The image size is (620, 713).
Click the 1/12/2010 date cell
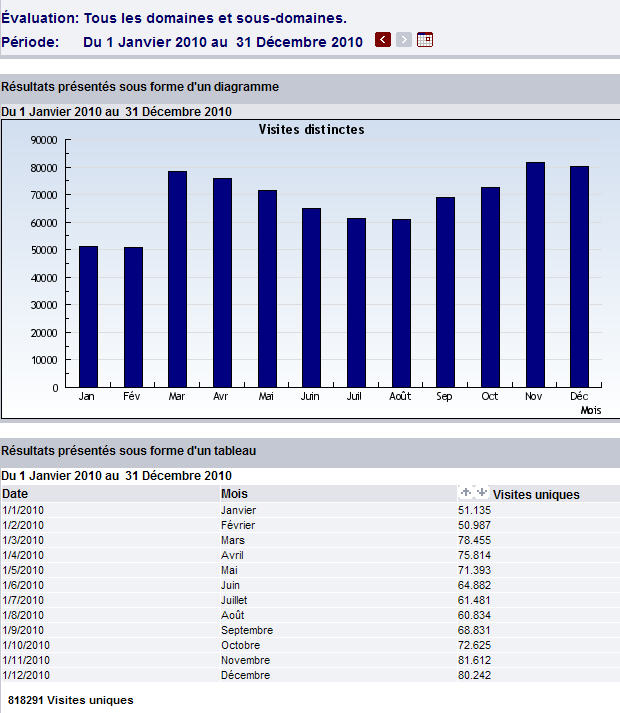24,675
